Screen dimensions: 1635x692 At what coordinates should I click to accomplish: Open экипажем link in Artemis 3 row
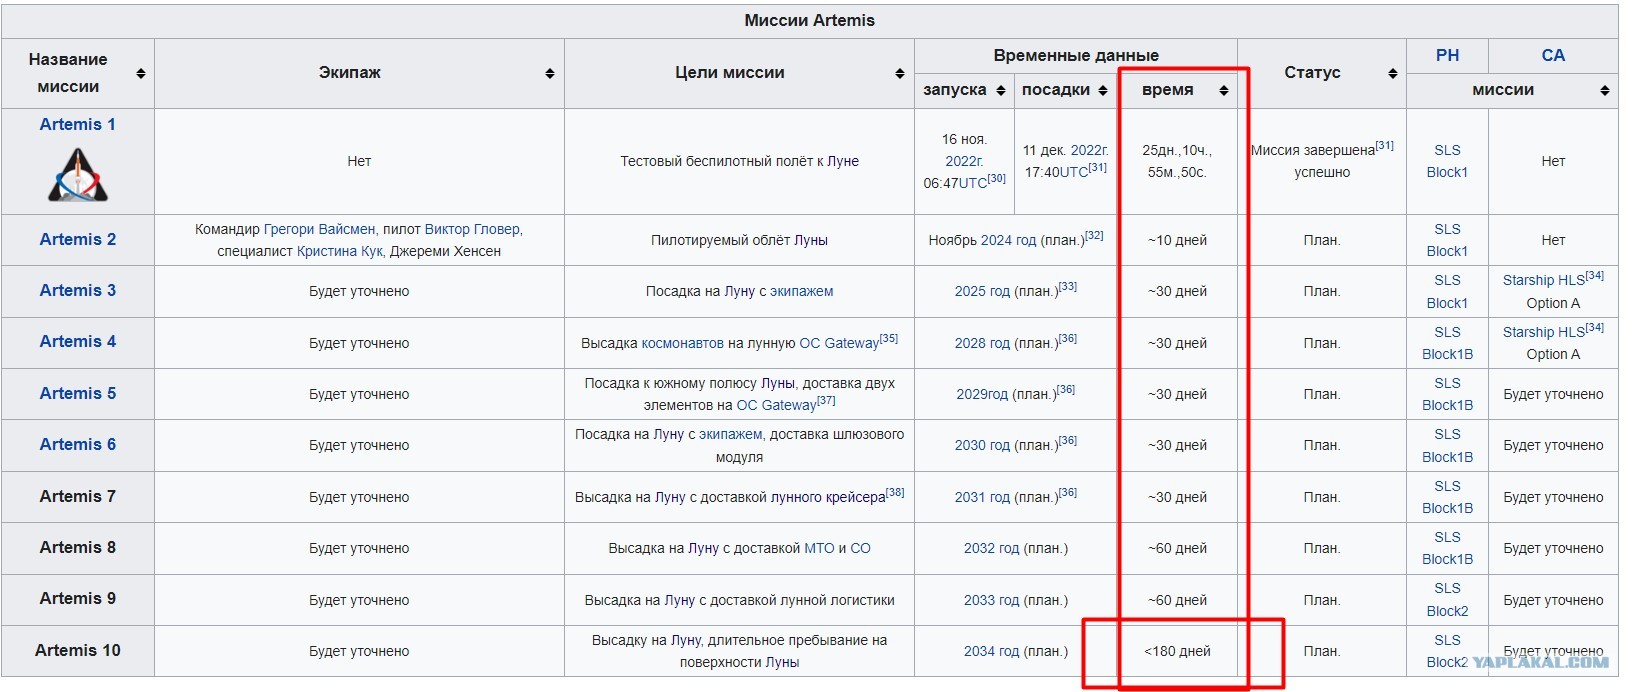pos(801,291)
